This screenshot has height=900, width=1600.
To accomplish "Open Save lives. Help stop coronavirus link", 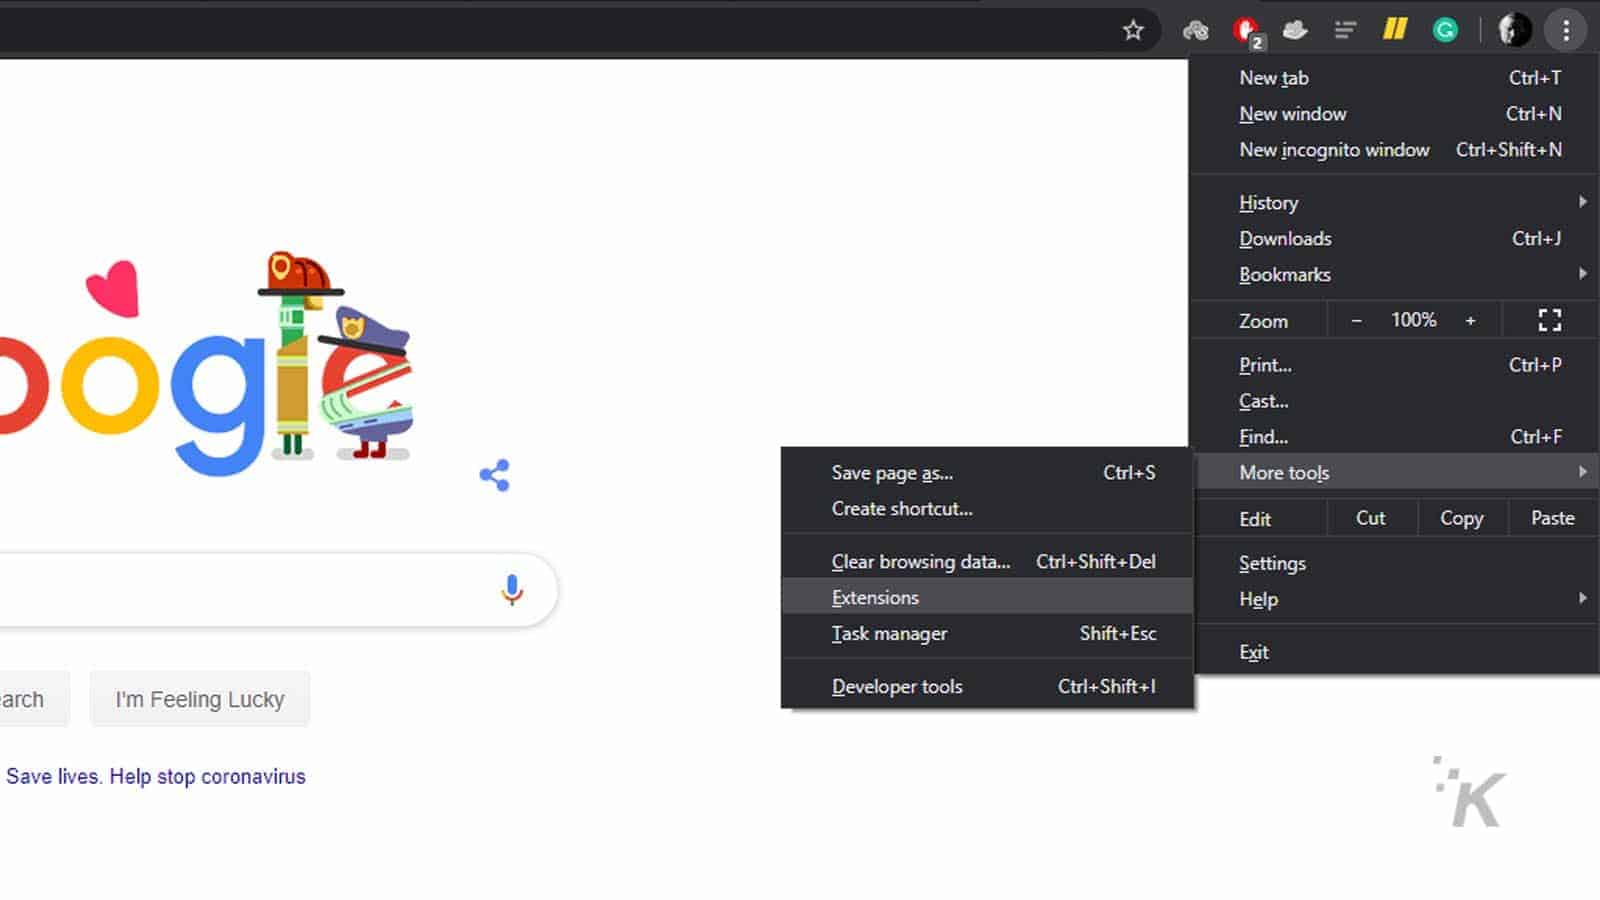I will (x=156, y=777).
